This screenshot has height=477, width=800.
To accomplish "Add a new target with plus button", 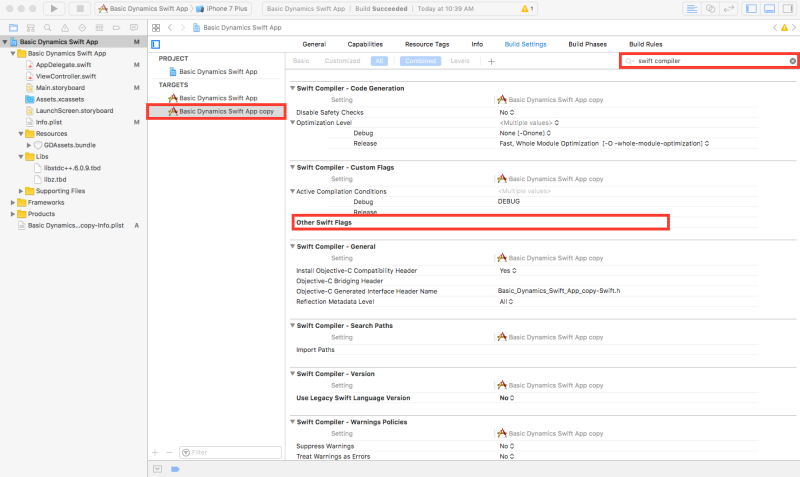I will click(x=155, y=453).
